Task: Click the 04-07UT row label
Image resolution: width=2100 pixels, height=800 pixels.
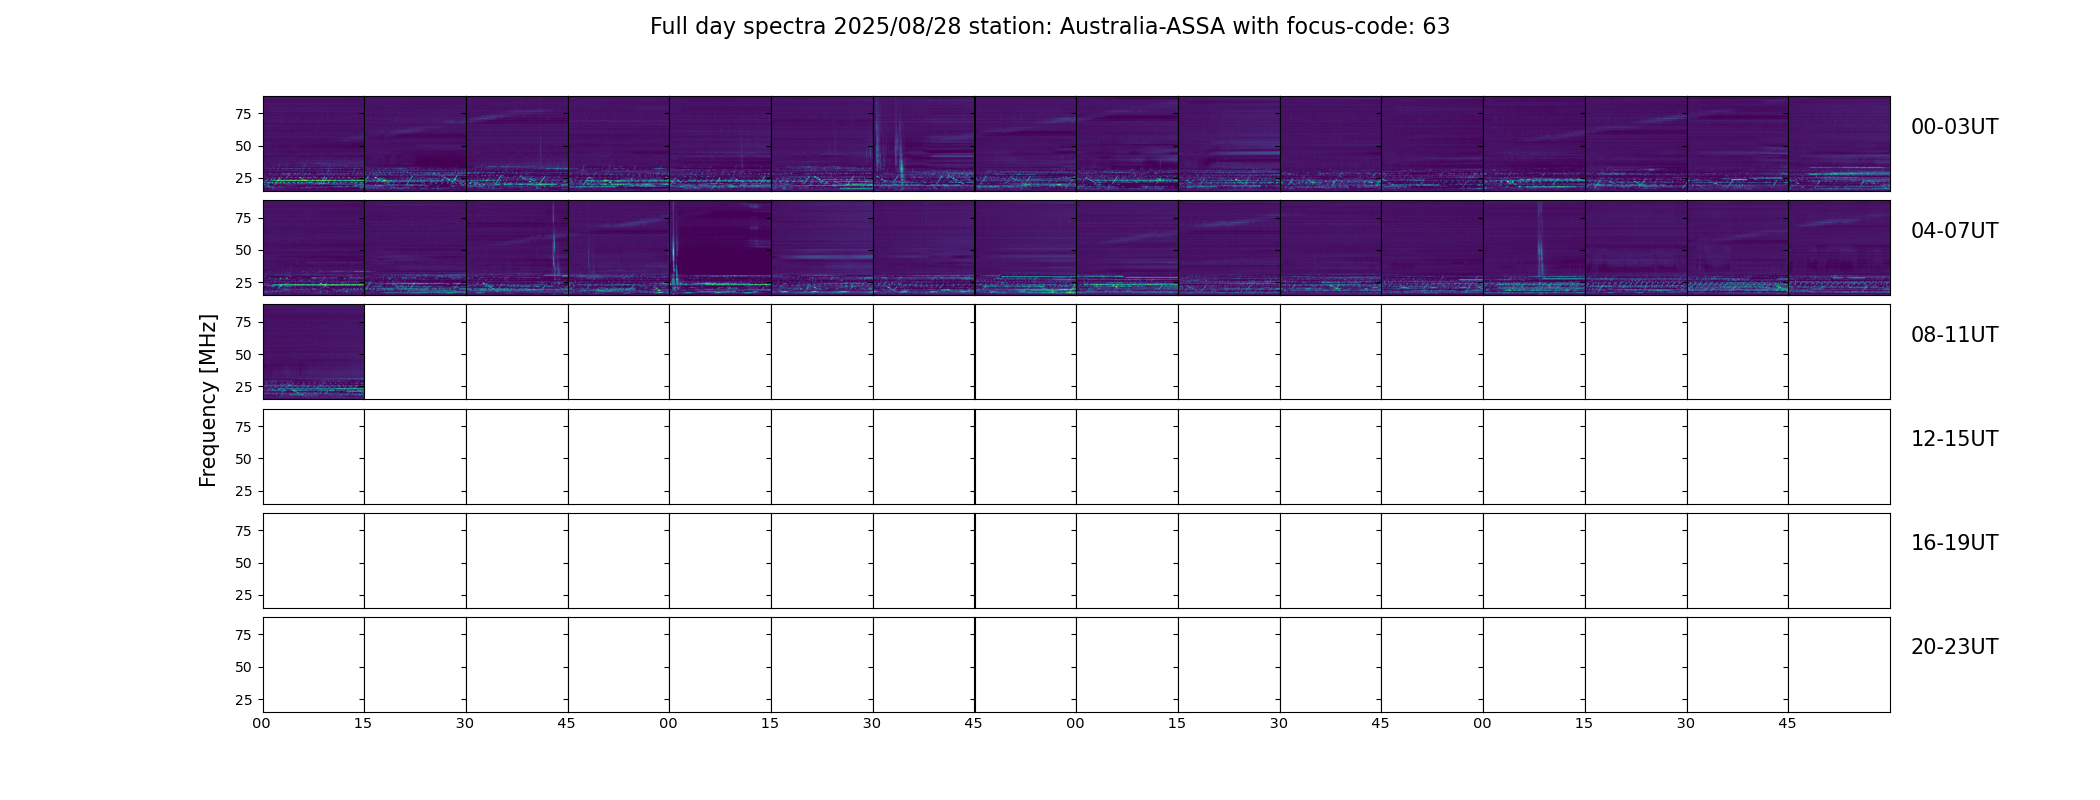Action: [x=1954, y=231]
